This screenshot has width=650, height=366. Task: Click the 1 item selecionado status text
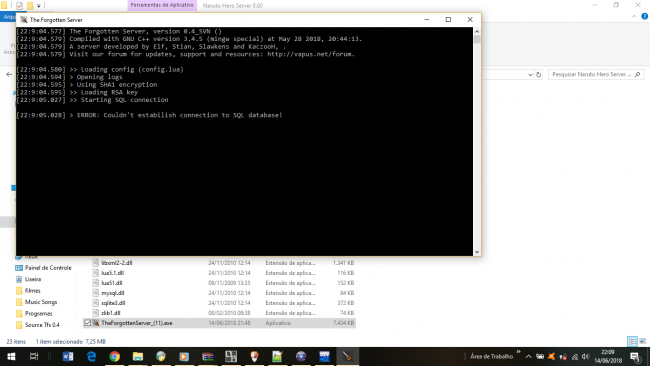click(59, 342)
